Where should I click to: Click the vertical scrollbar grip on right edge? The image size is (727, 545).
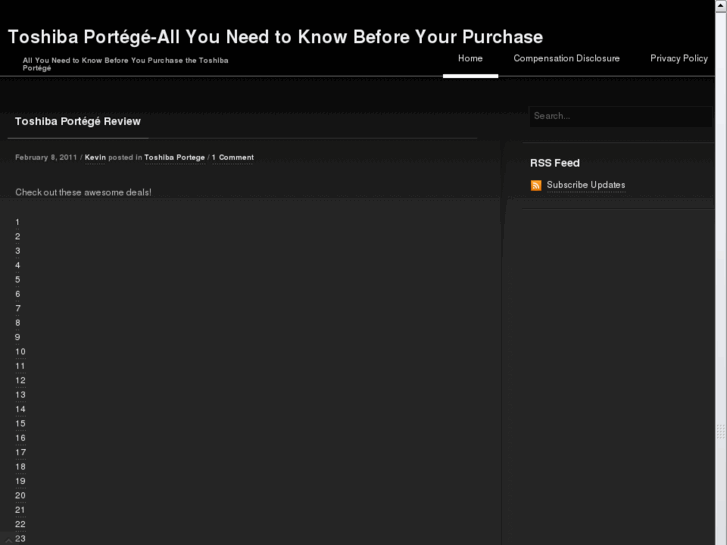721,432
